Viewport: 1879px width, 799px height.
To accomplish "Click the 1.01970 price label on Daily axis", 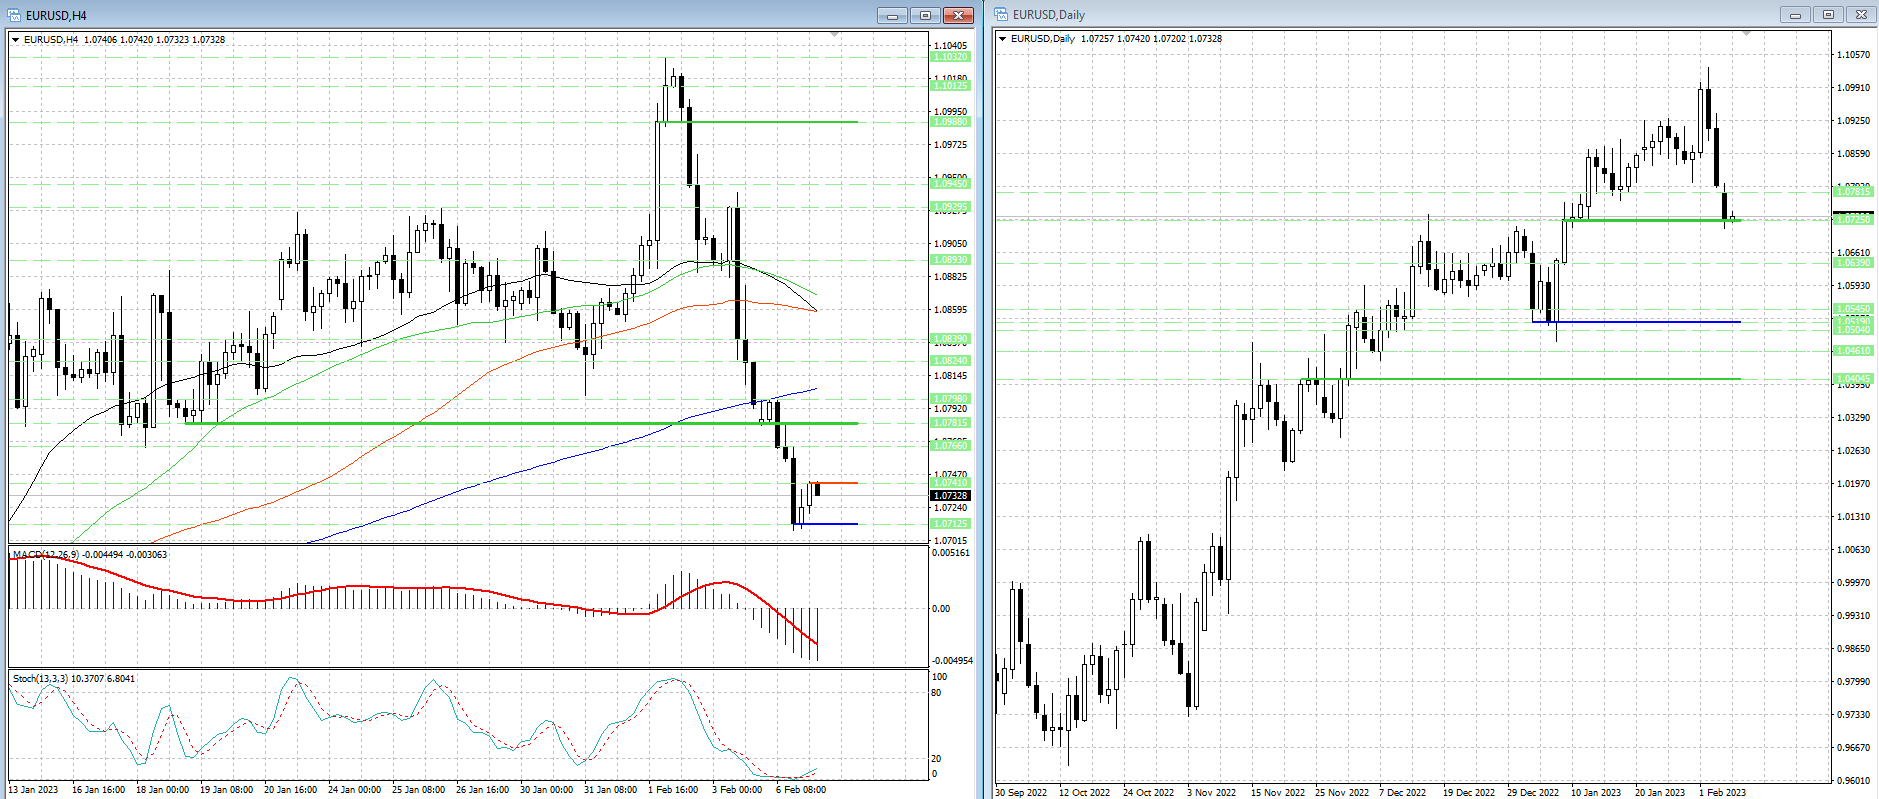I will click(x=1853, y=484).
